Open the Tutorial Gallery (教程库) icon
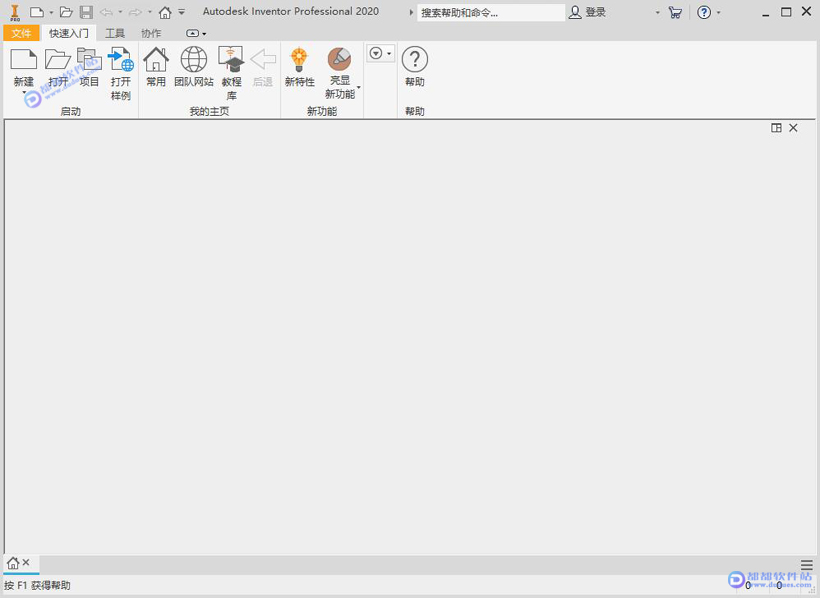This screenshot has height=598, width=820. click(231, 59)
